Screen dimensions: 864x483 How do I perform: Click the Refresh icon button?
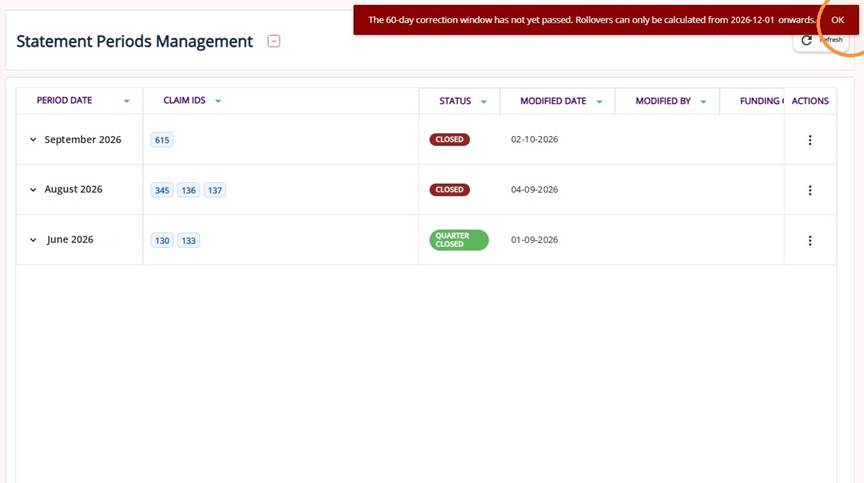[x=821, y=40]
